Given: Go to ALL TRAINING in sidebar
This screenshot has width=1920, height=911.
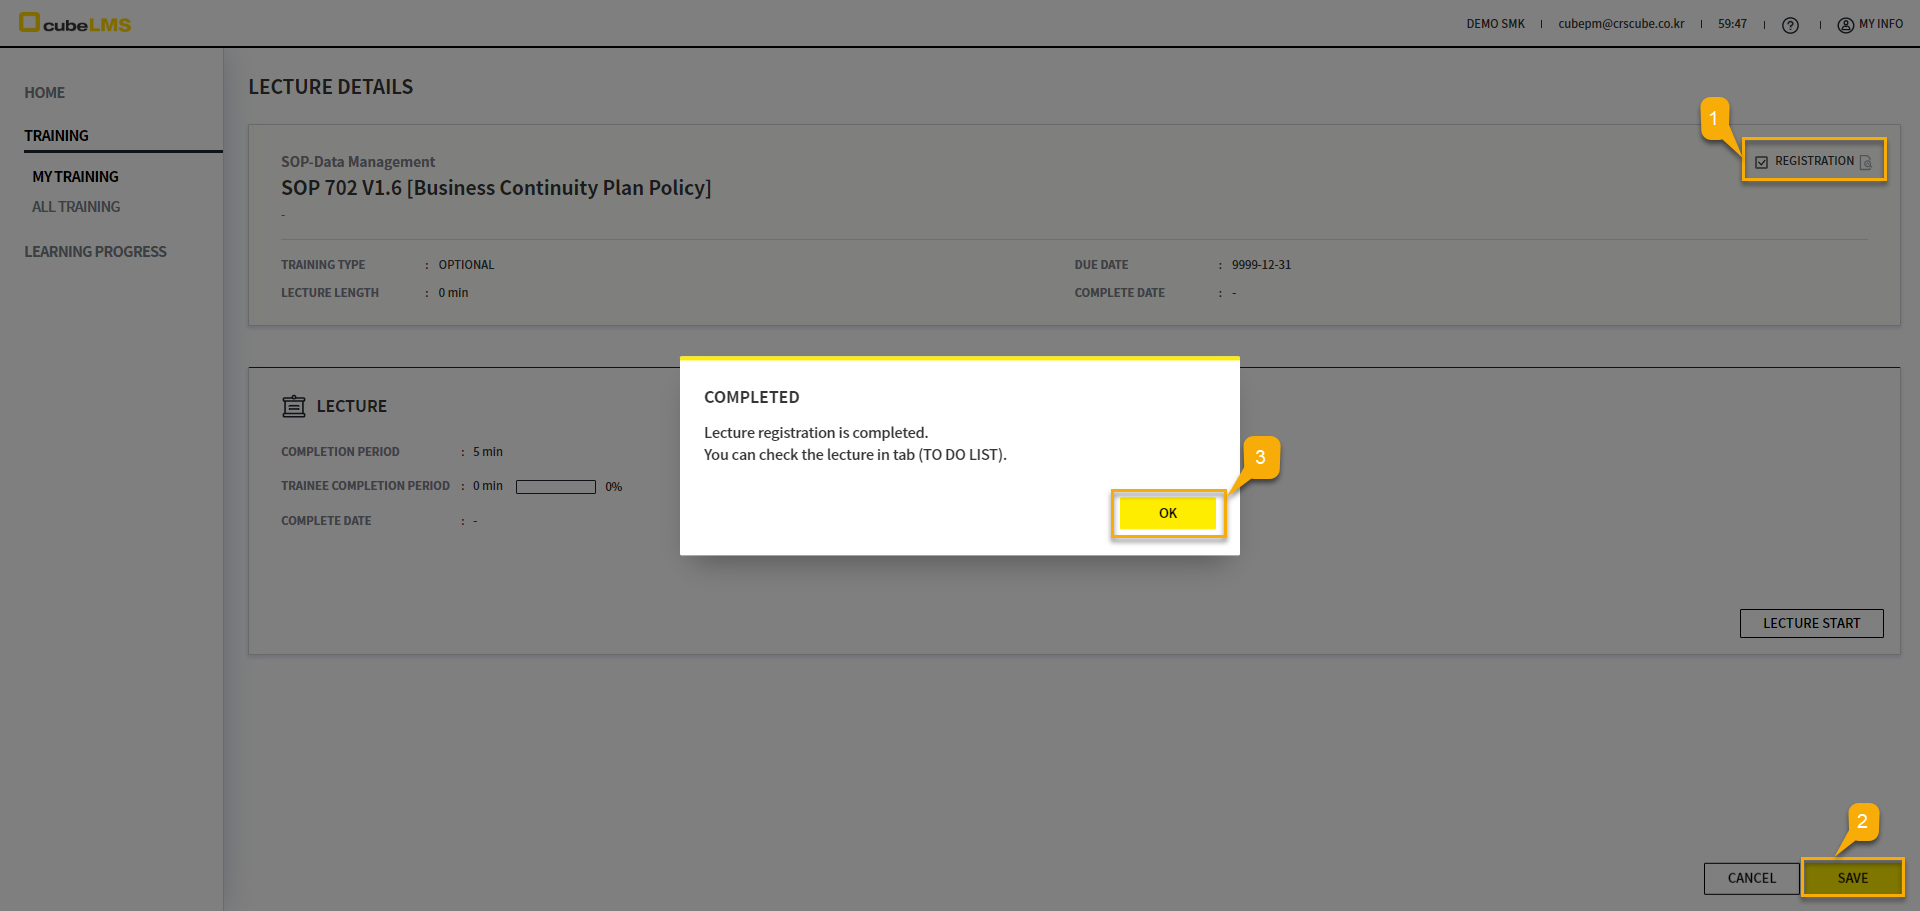Looking at the screenshot, I should (x=76, y=207).
